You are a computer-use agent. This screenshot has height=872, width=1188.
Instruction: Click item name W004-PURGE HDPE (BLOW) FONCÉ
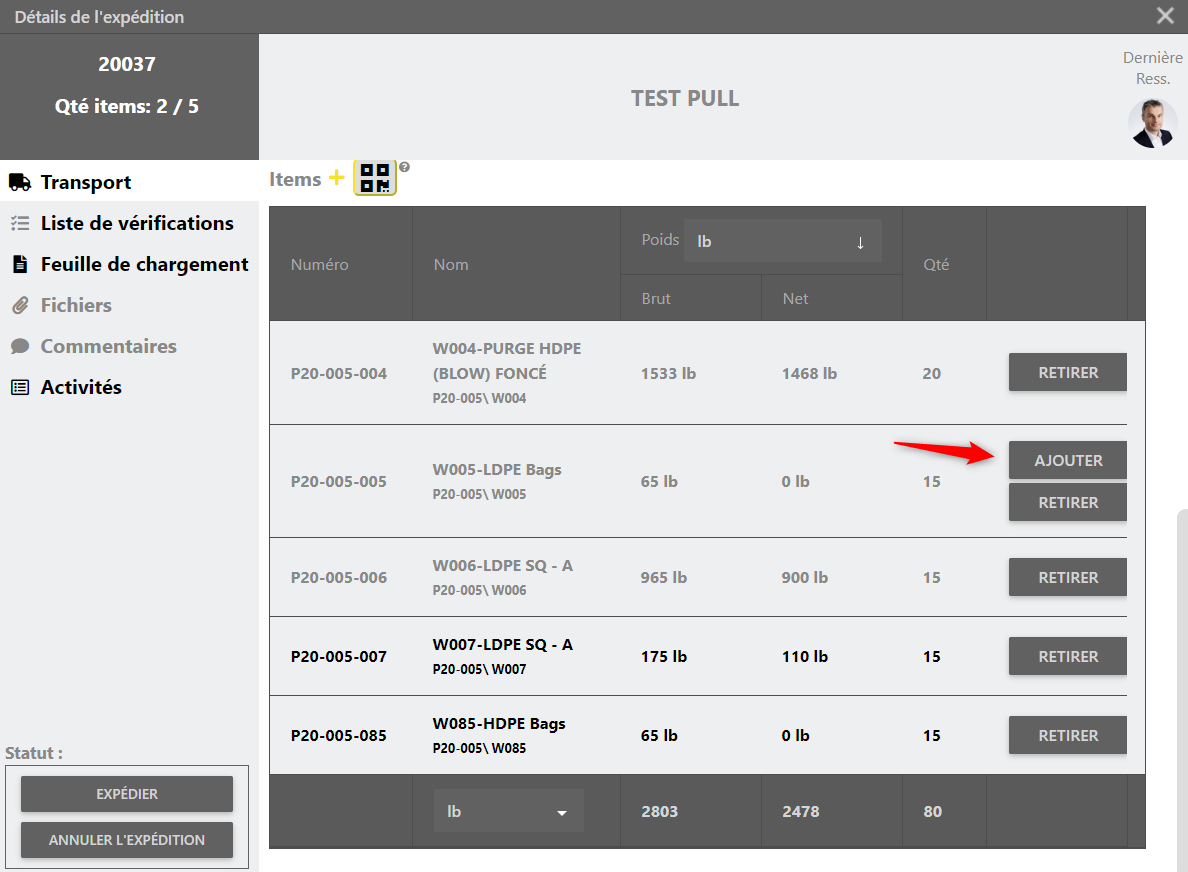[507, 361]
